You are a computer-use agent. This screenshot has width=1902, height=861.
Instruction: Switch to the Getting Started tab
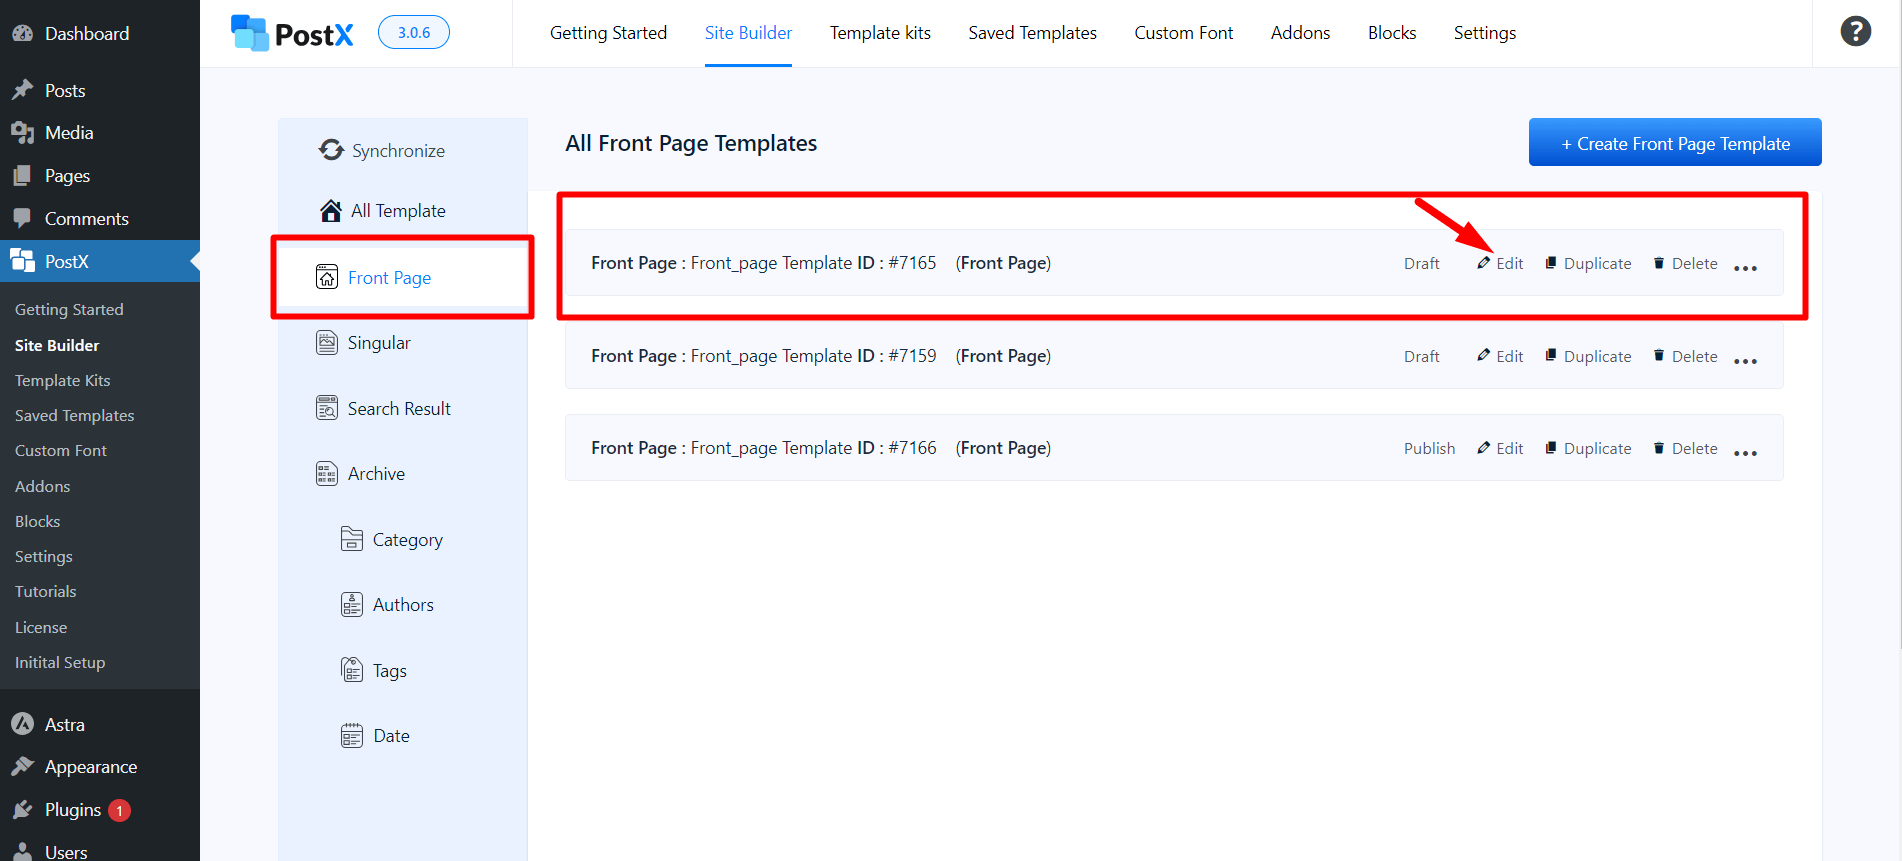[608, 33]
